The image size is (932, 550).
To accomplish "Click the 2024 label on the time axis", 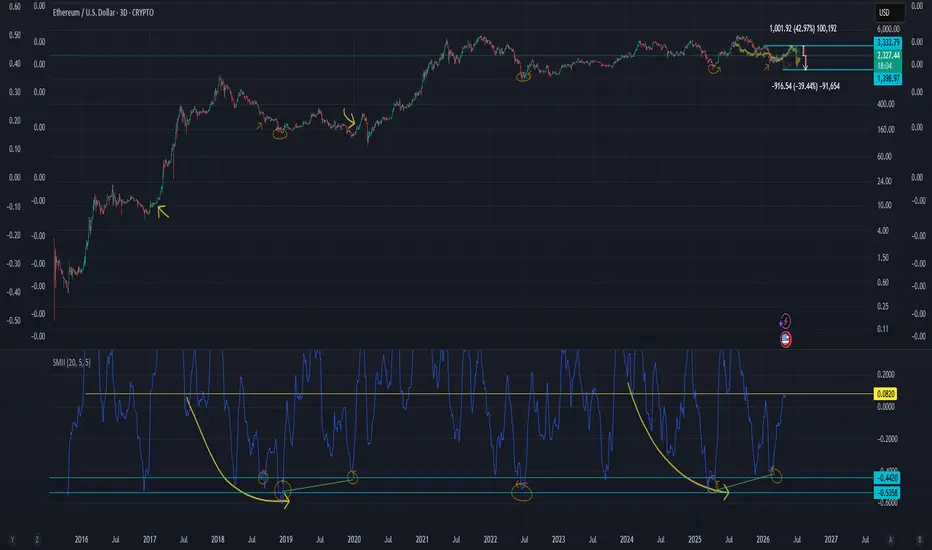I will [626, 539].
